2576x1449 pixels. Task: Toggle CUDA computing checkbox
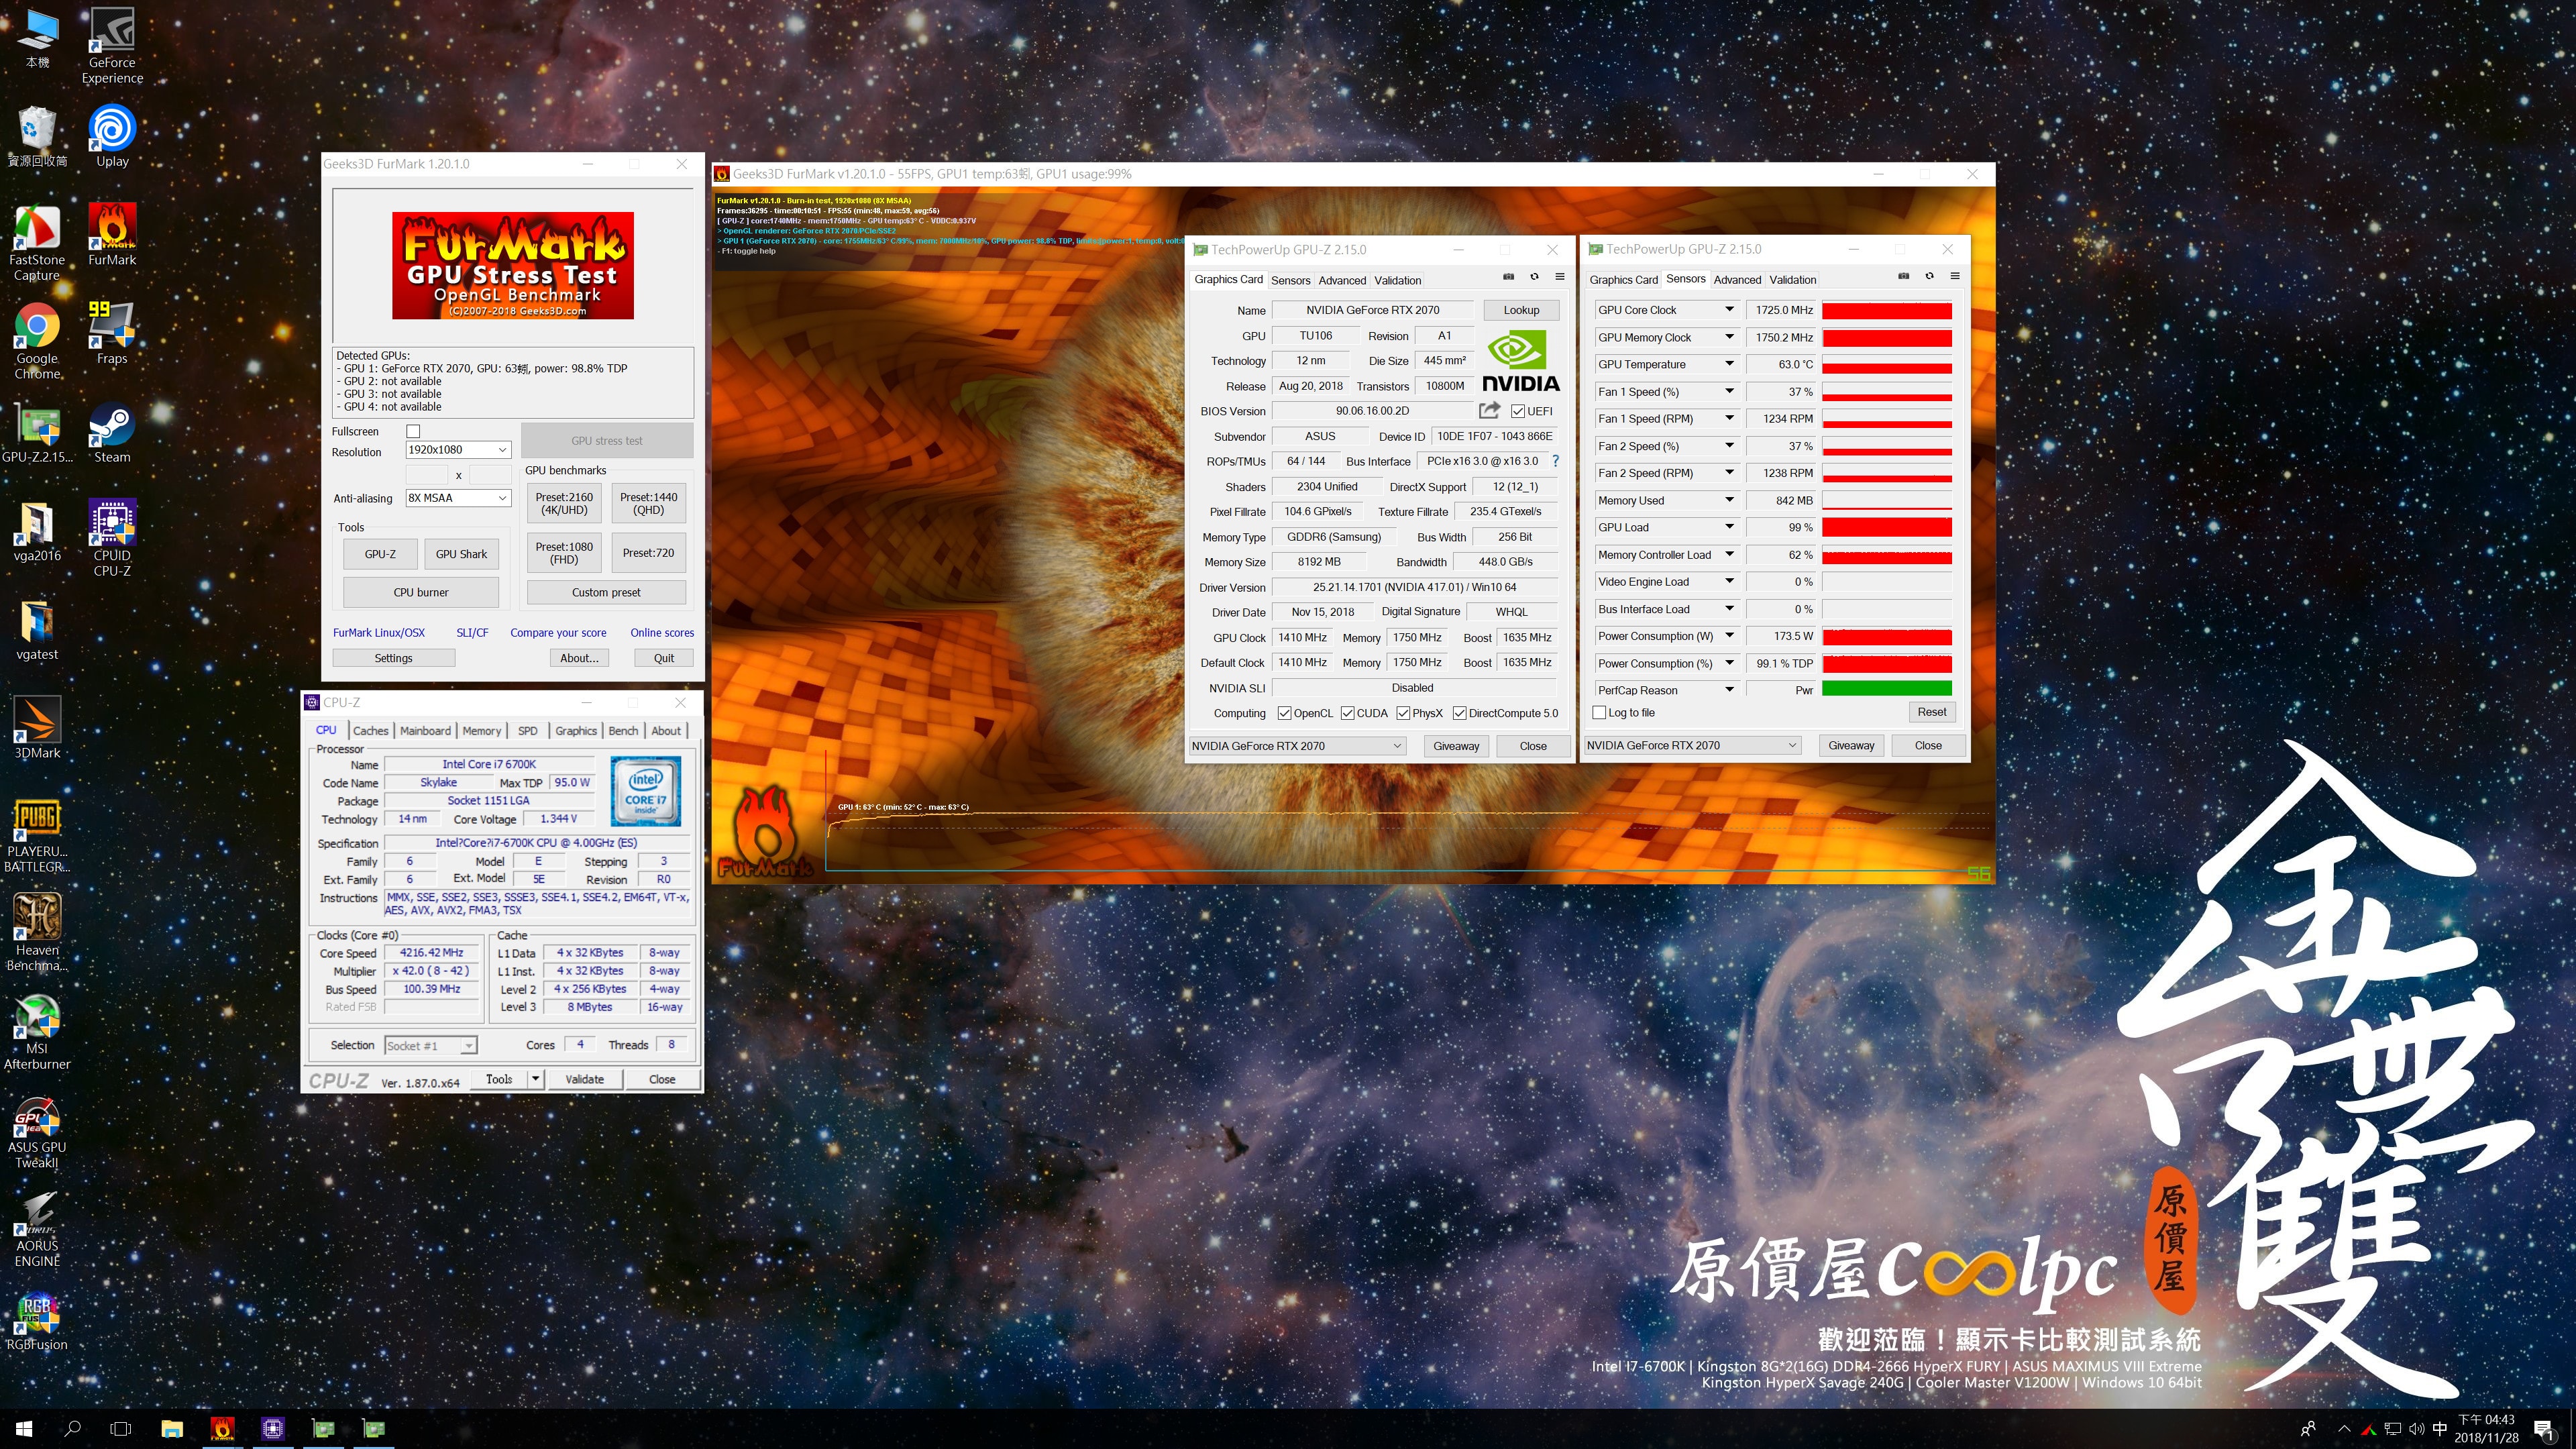point(1348,713)
